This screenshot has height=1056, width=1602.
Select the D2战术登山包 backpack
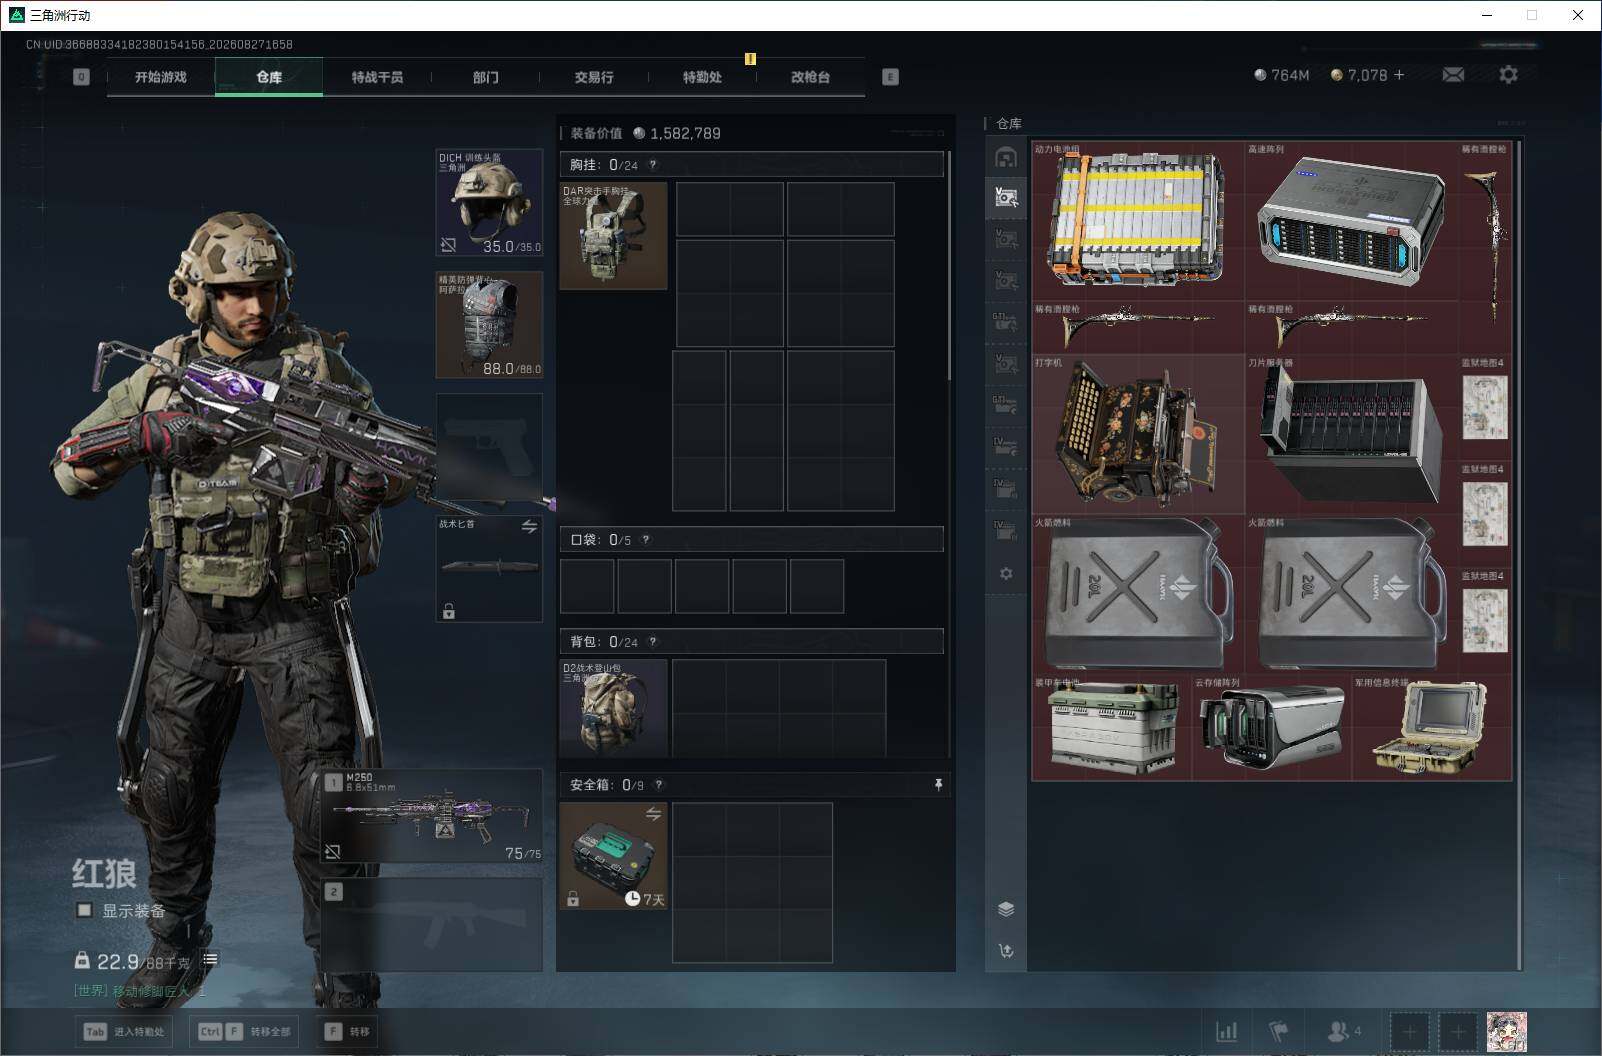tap(613, 708)
